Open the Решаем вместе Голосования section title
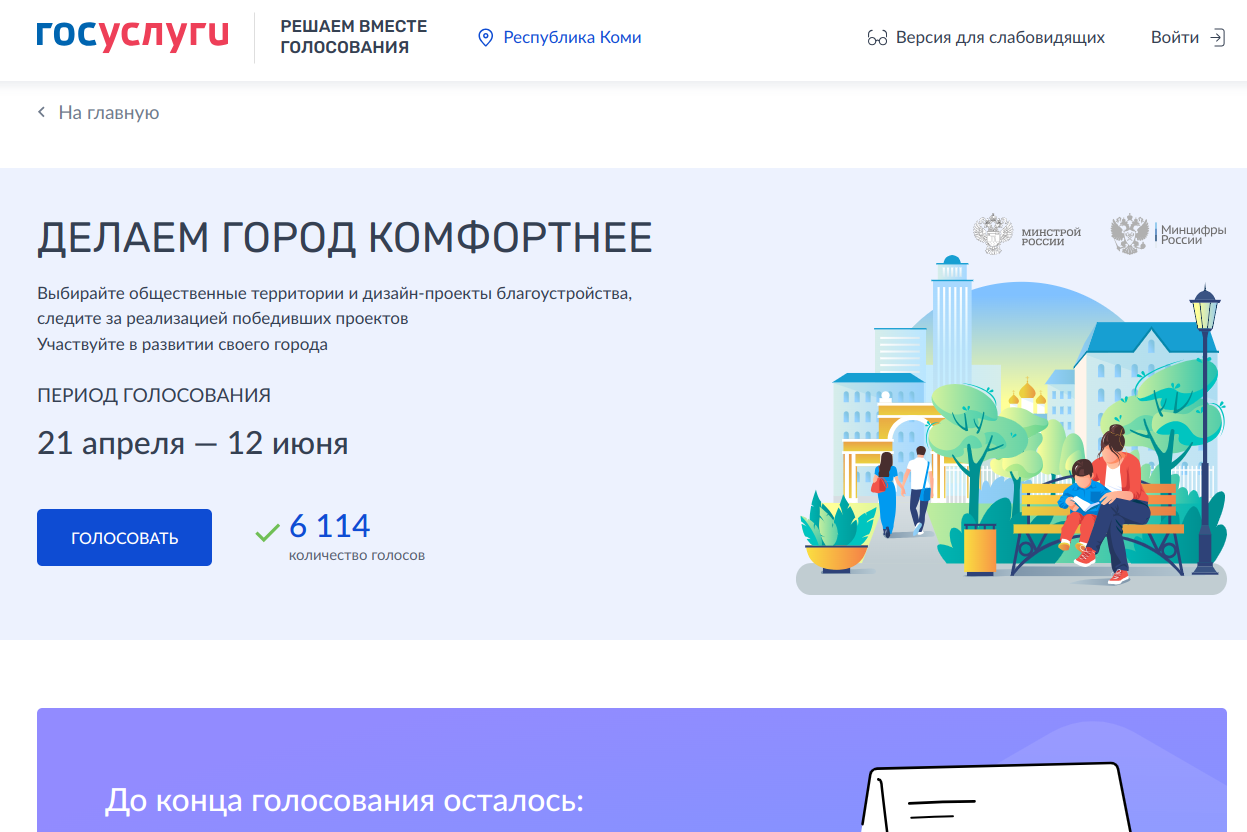The width and height of the screenshot is (1247, 832). (353, 37)
